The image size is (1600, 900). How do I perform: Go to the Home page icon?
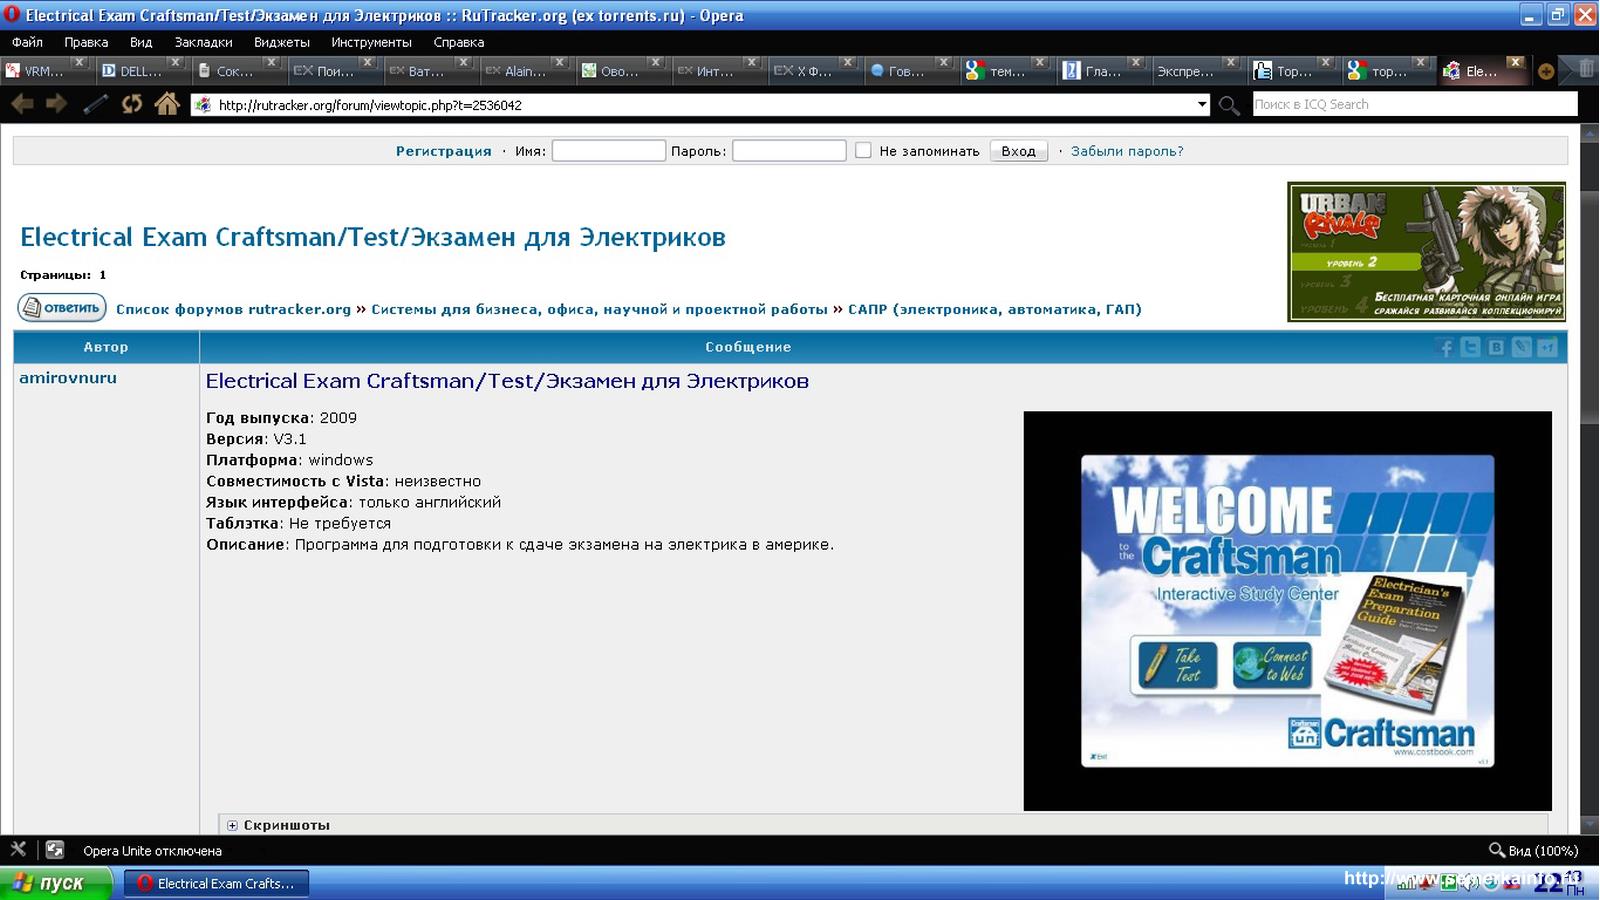point(167,104)
